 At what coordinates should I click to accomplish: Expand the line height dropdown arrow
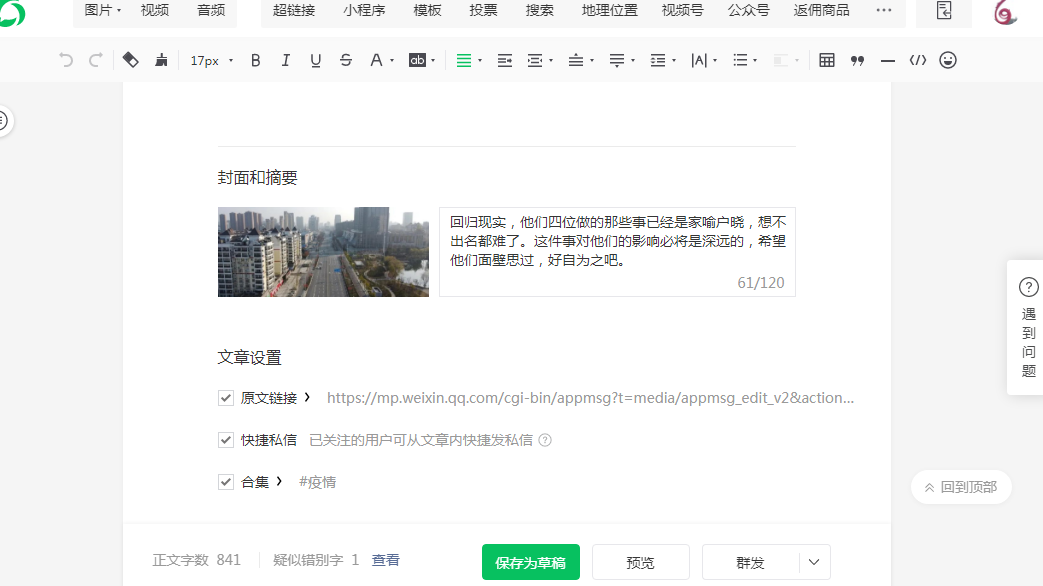click(x=674, y=61)
